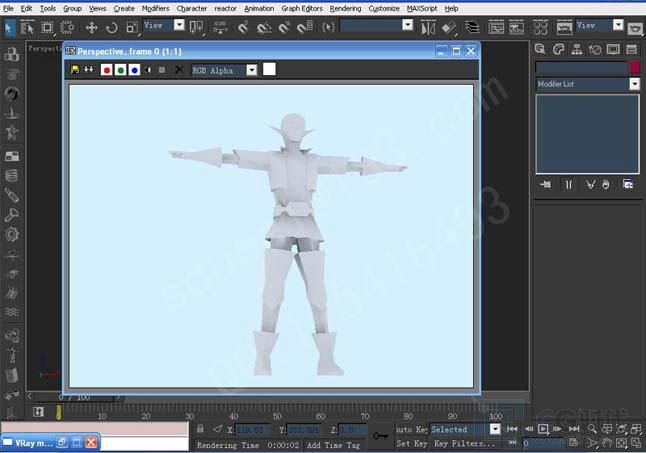Toggle 3D Snaps in toolbar
This screenshot has height=453, width=646.
(243, 28)
